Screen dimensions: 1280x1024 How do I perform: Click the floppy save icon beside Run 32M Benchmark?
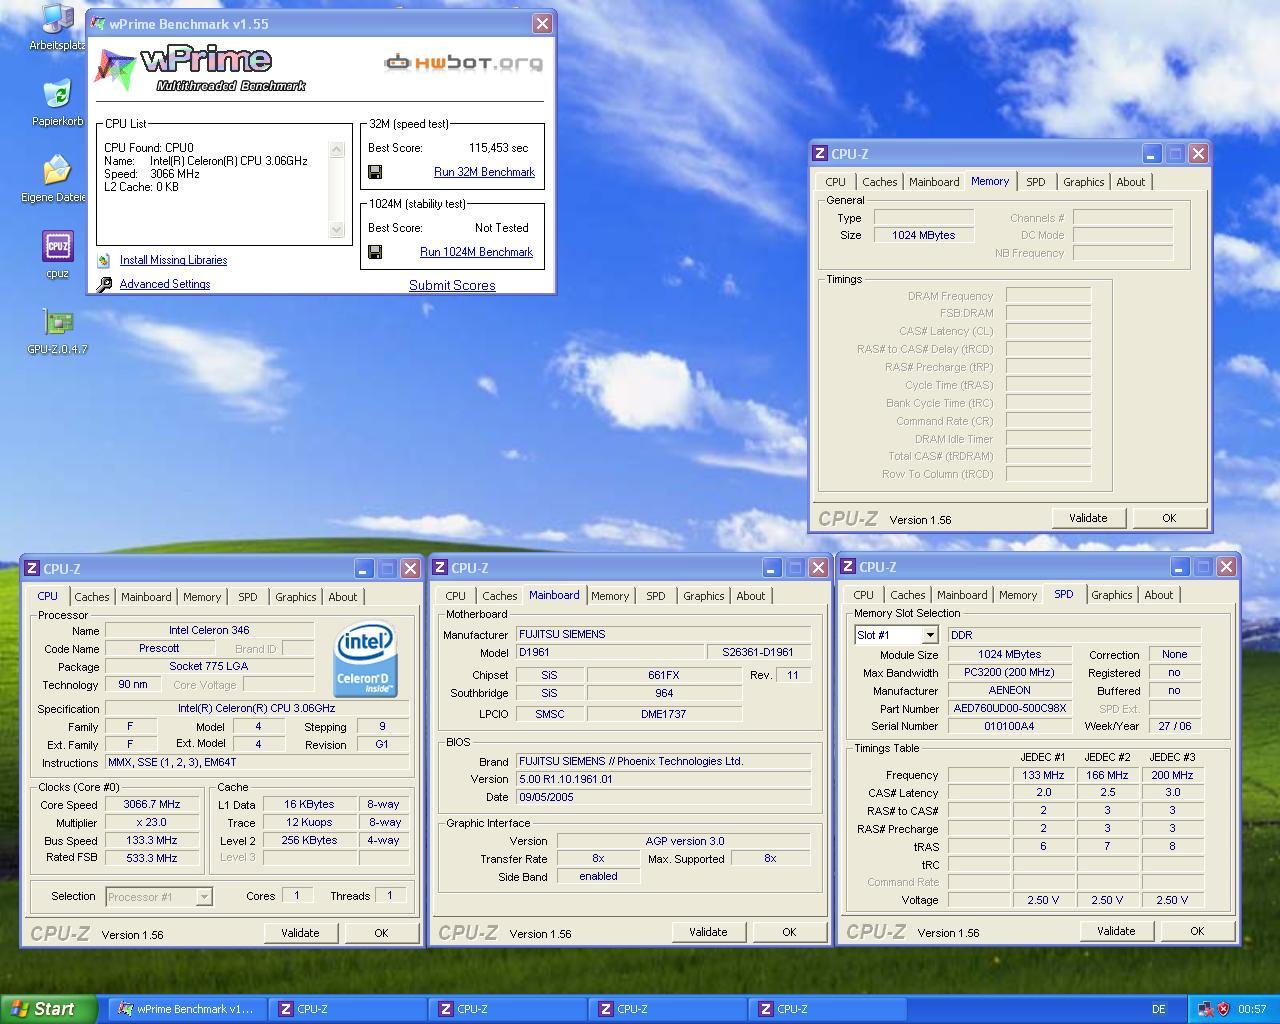click(375, 172)
